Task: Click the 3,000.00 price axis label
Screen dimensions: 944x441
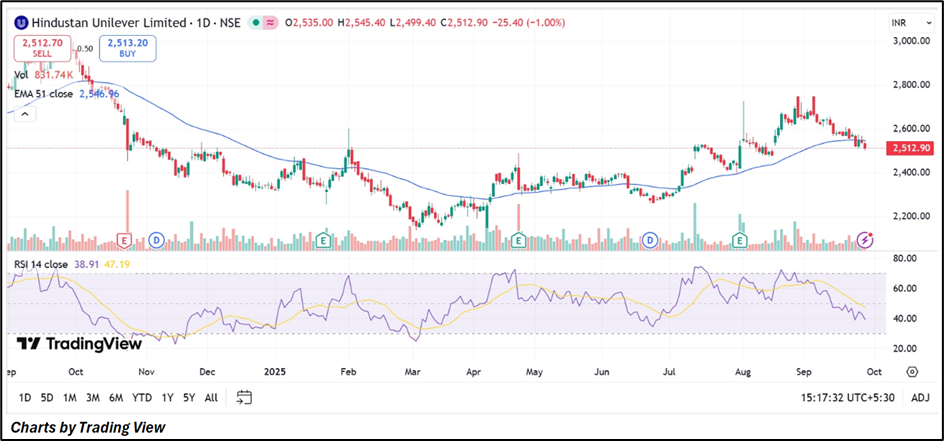Action: [x=909, y=40]
